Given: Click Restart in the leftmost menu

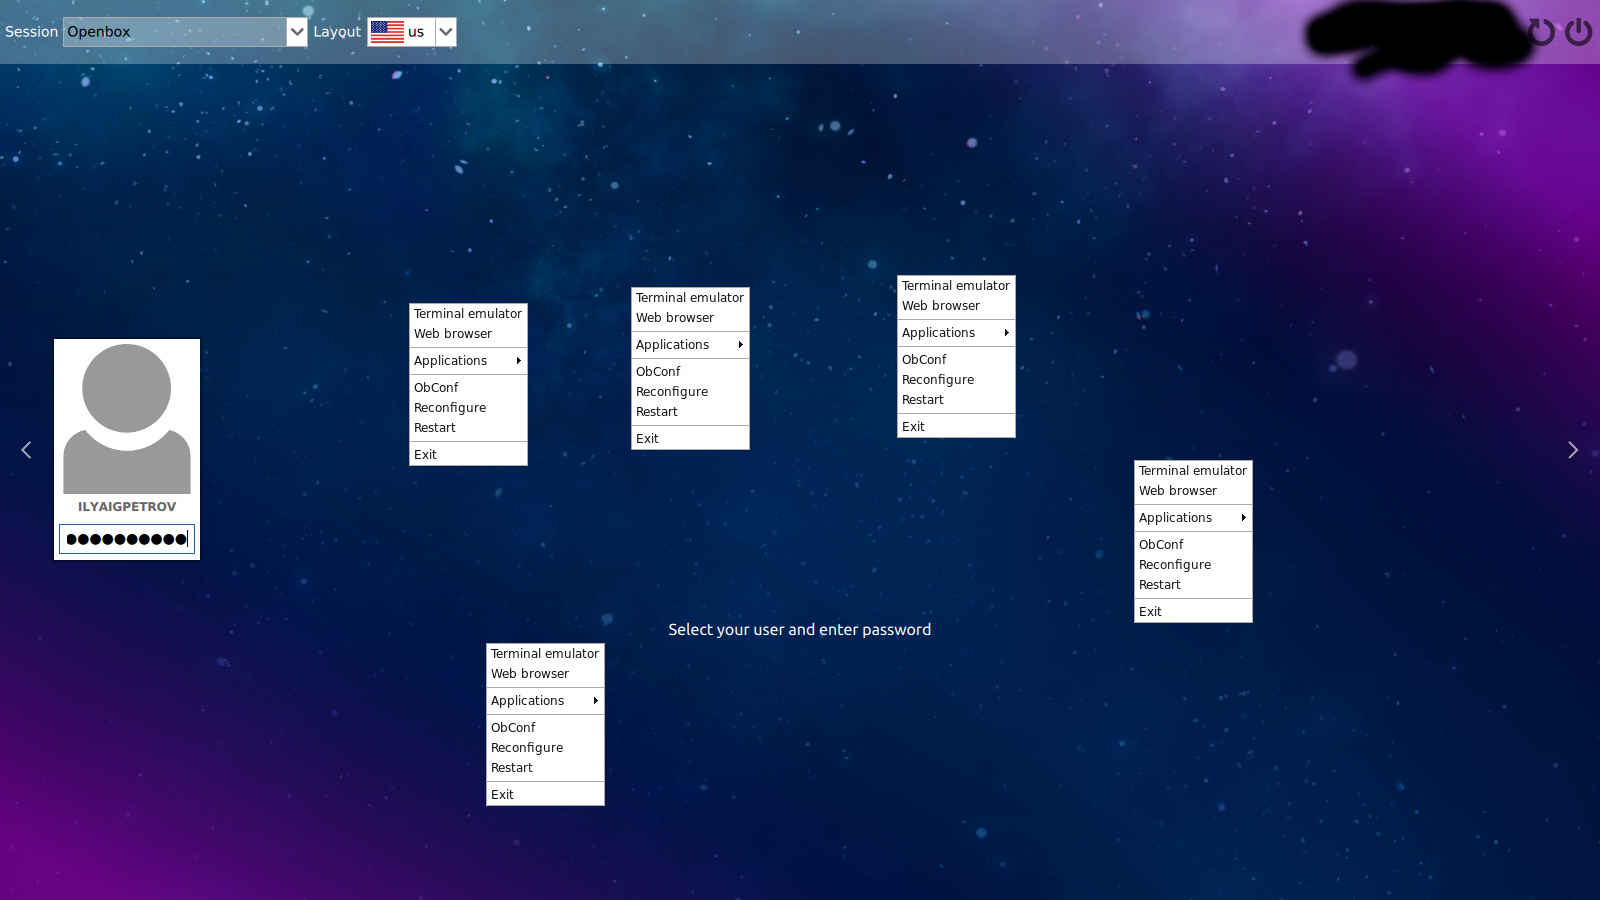Looking at the screenshot, I should click(x=435, y=428).
